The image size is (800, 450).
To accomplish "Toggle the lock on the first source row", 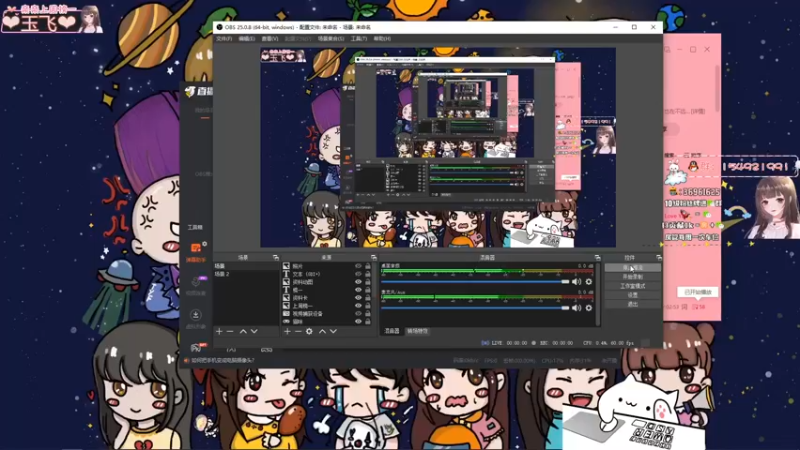I will [368, 266].
